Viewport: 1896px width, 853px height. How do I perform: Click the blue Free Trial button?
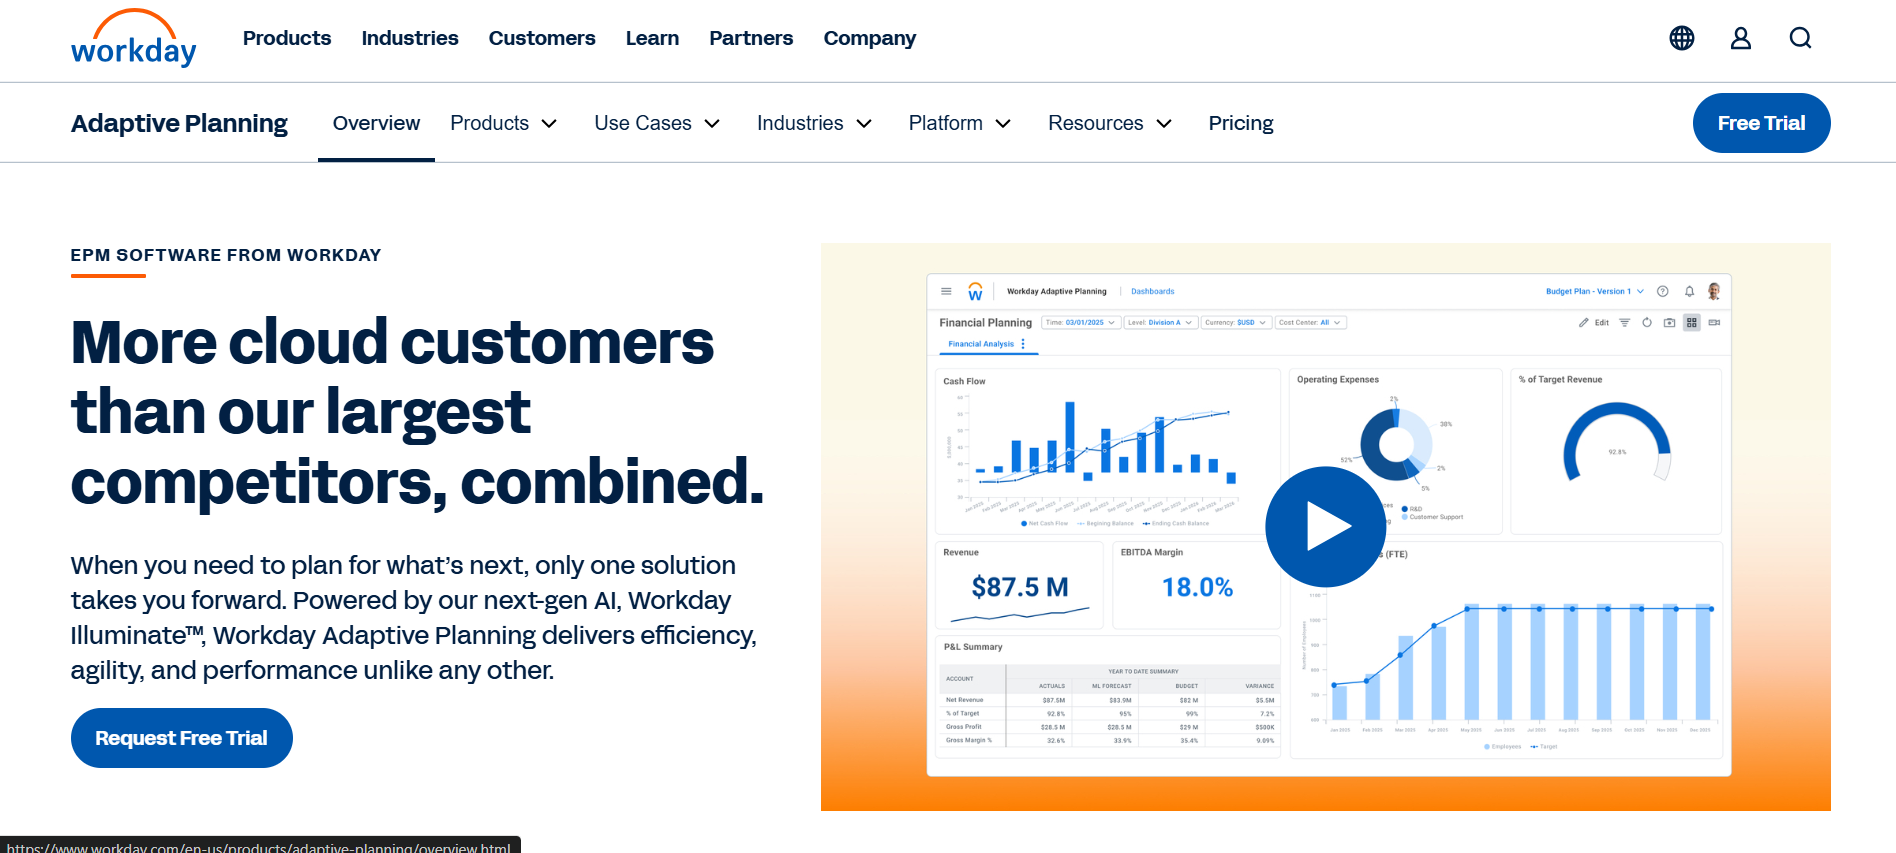coord(1762,123)
